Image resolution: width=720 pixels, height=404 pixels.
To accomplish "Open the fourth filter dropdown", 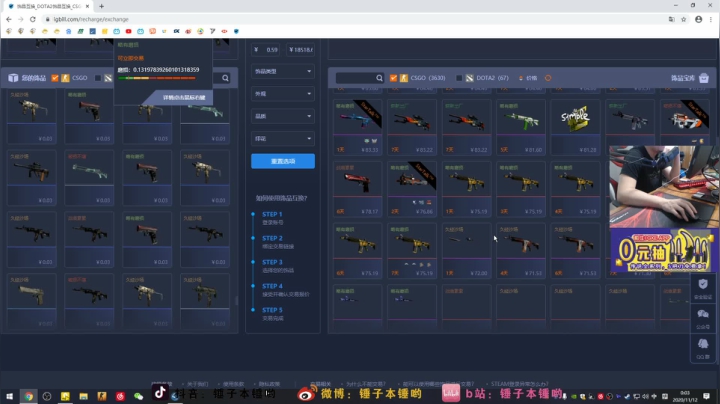I will 283,138.
